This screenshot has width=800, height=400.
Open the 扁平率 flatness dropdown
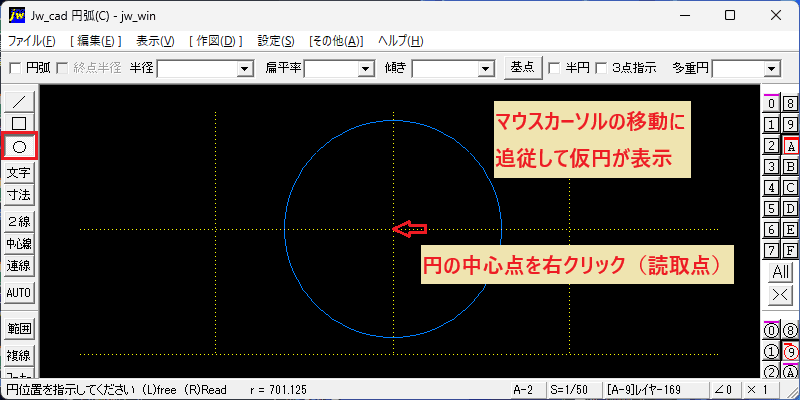365,69
